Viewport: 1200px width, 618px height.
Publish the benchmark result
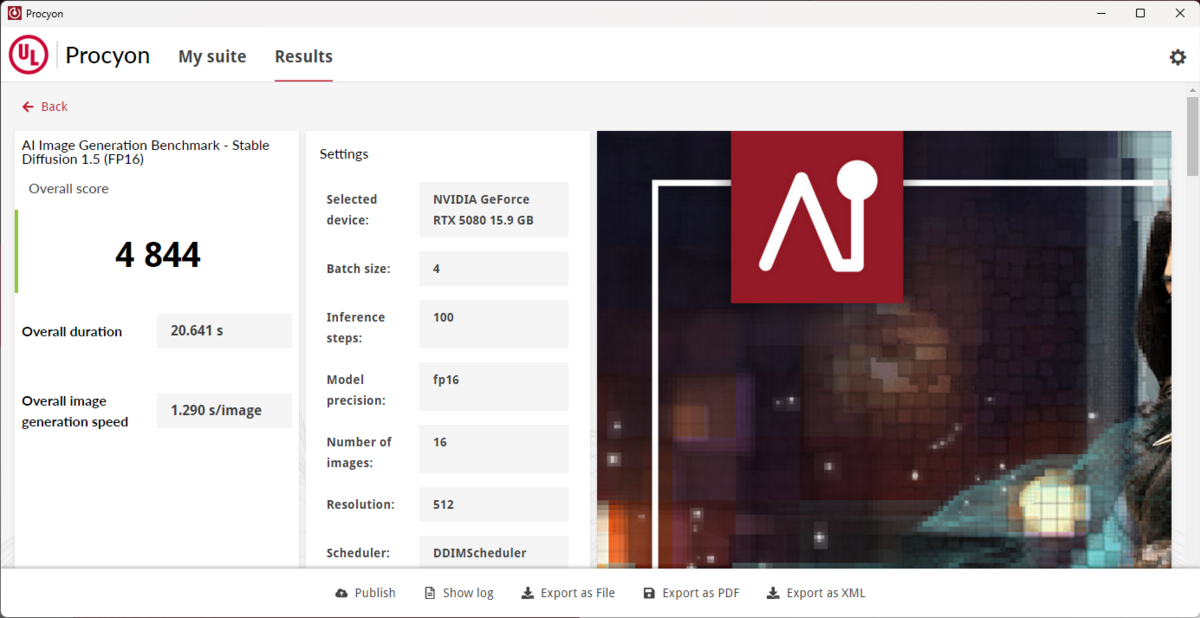(x=365, y=593)
